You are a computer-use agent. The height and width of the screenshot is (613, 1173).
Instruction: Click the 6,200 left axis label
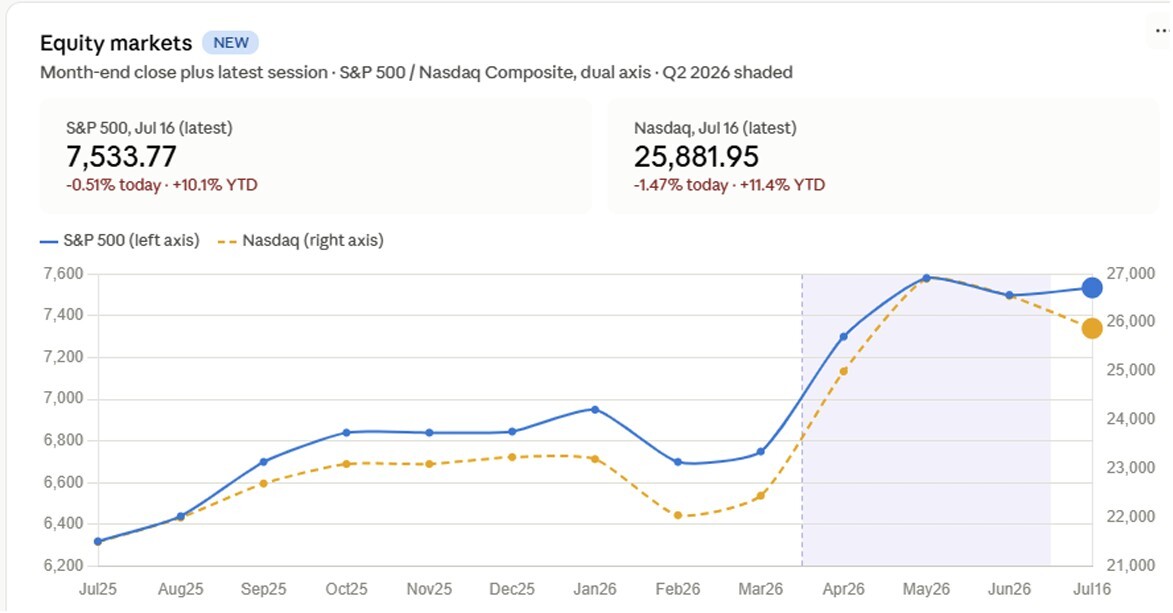point(64,565)
